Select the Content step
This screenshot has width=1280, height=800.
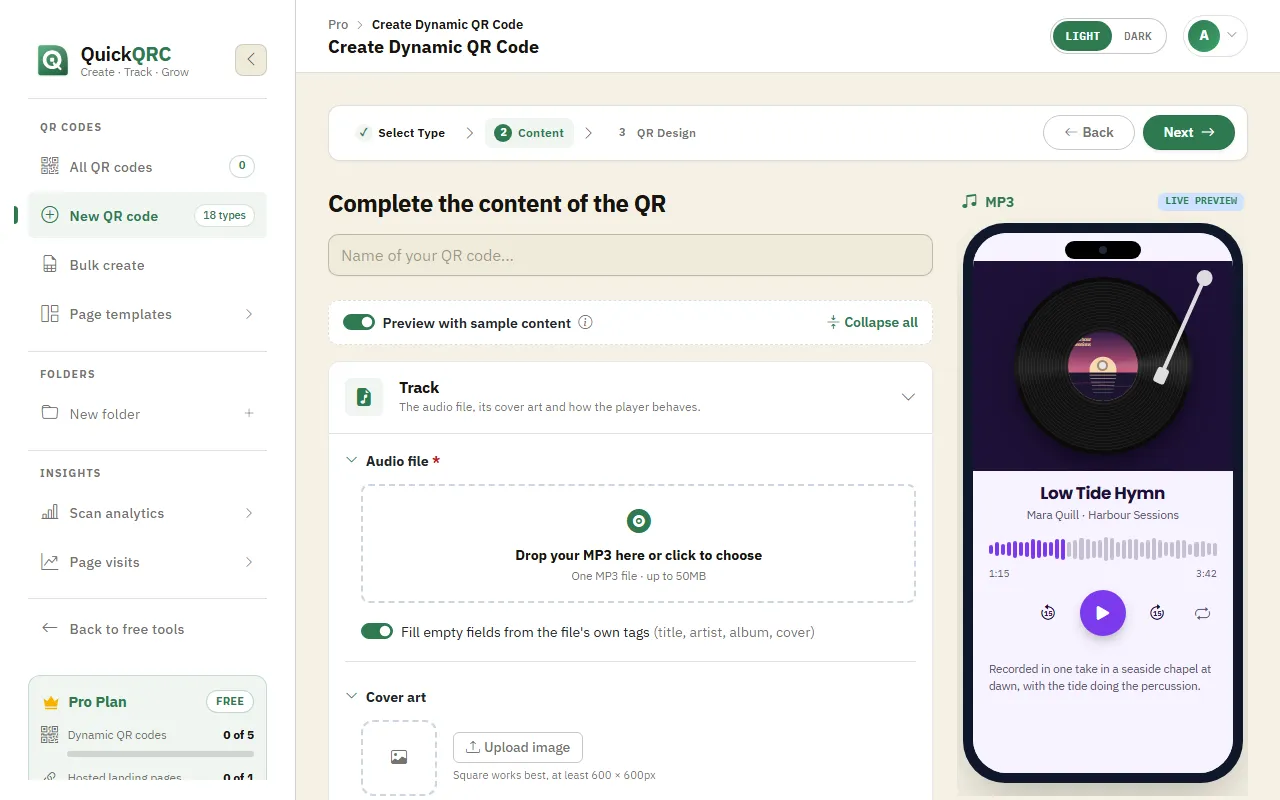point(530,133)
